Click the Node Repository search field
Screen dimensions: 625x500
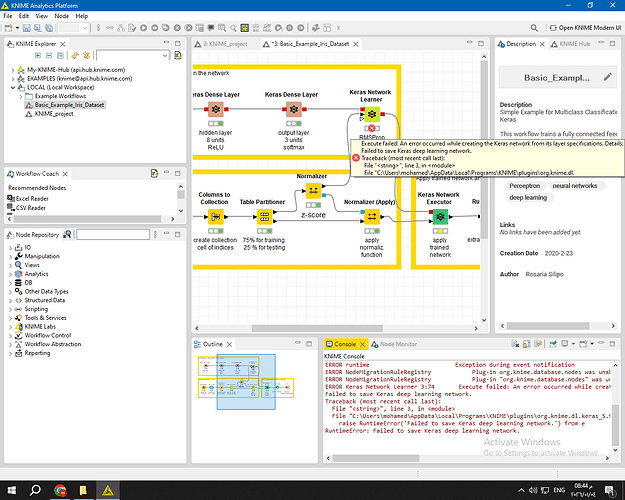tap(113, 234)
